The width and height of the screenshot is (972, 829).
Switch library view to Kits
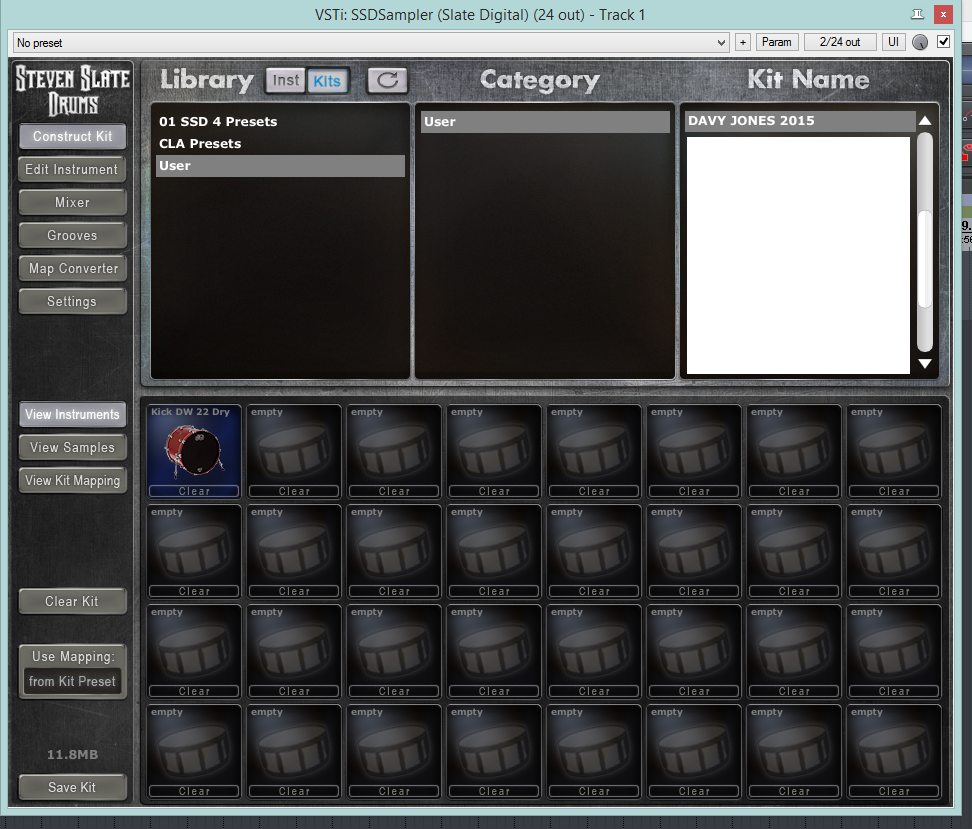pos(327,81)
